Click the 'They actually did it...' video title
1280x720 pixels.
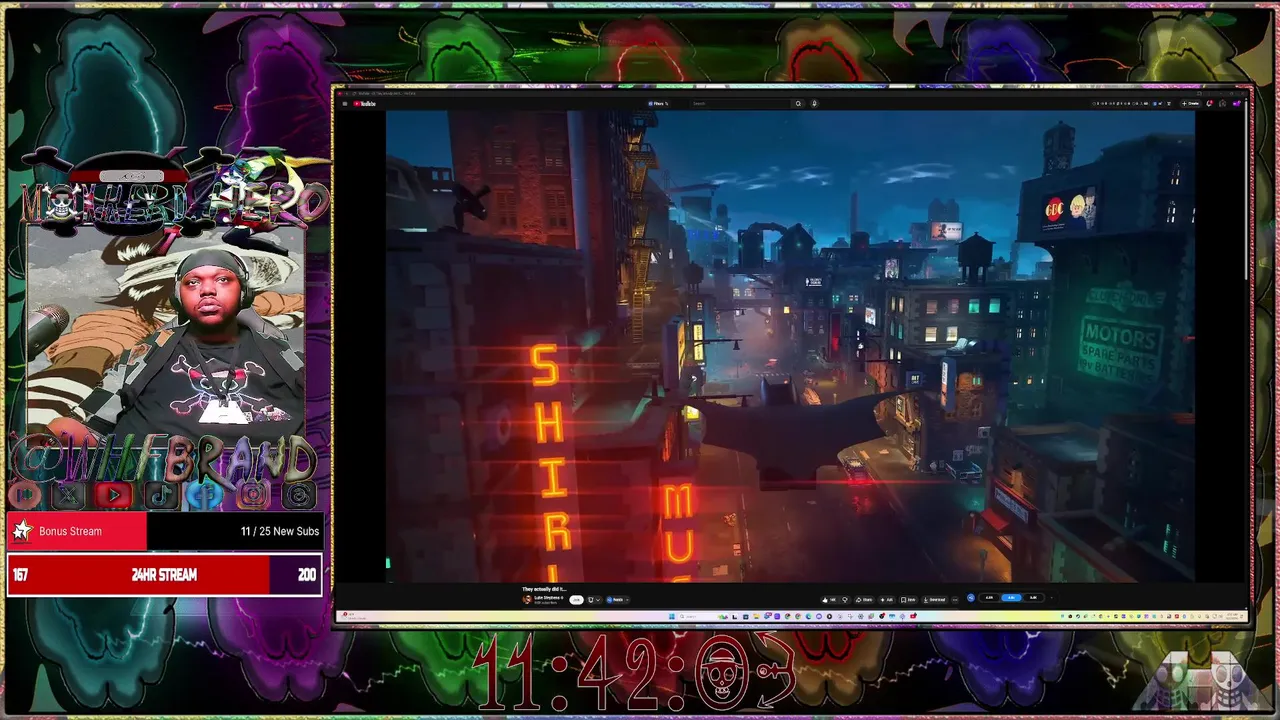point(544,589)
